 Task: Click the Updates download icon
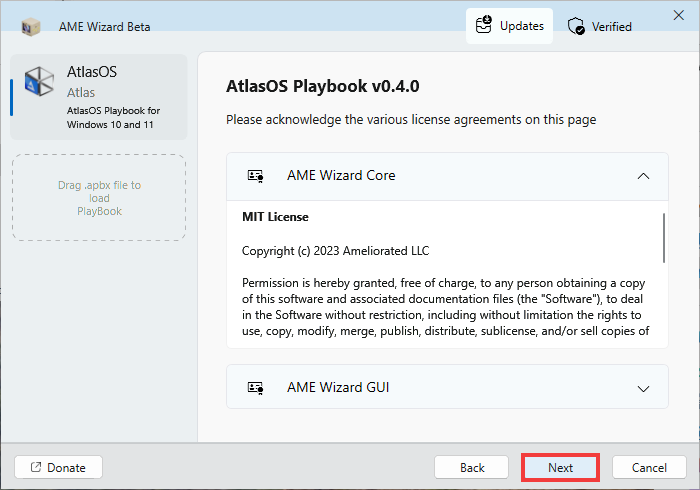[x=483, y=25]
